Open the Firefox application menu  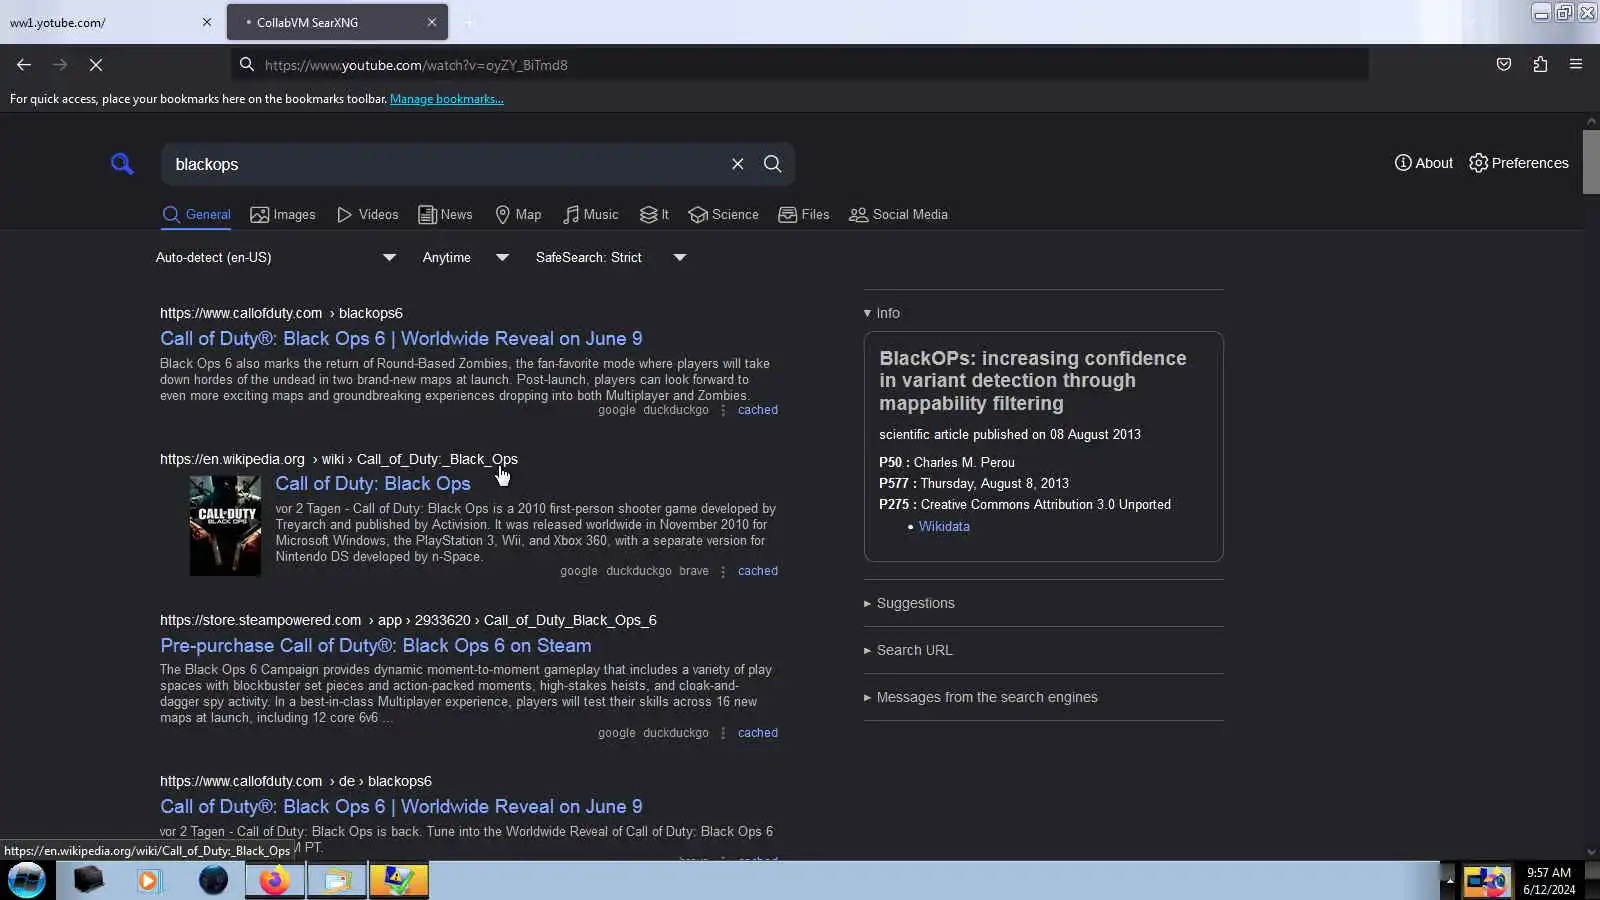click(x=1576, y=65)
